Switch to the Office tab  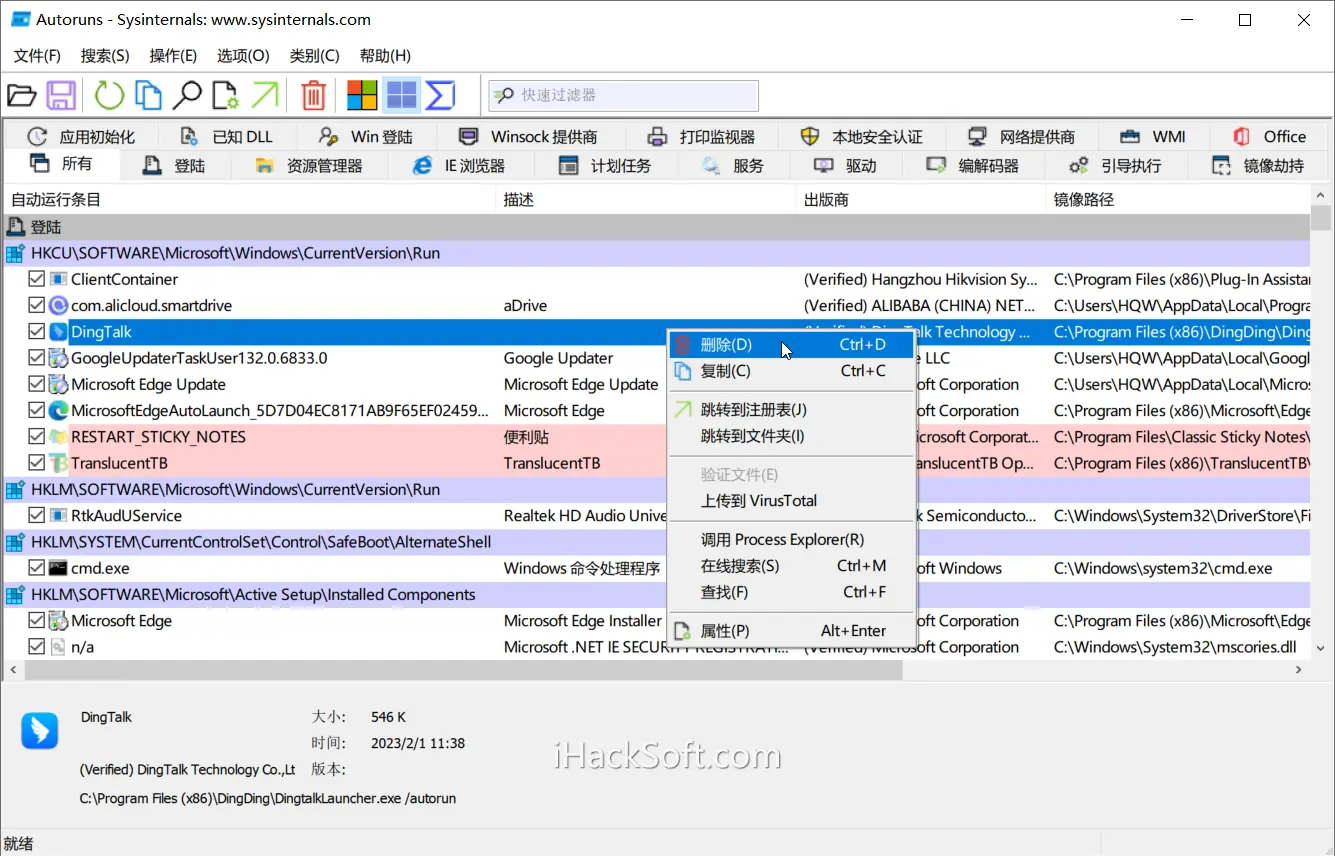(1270, 137)
